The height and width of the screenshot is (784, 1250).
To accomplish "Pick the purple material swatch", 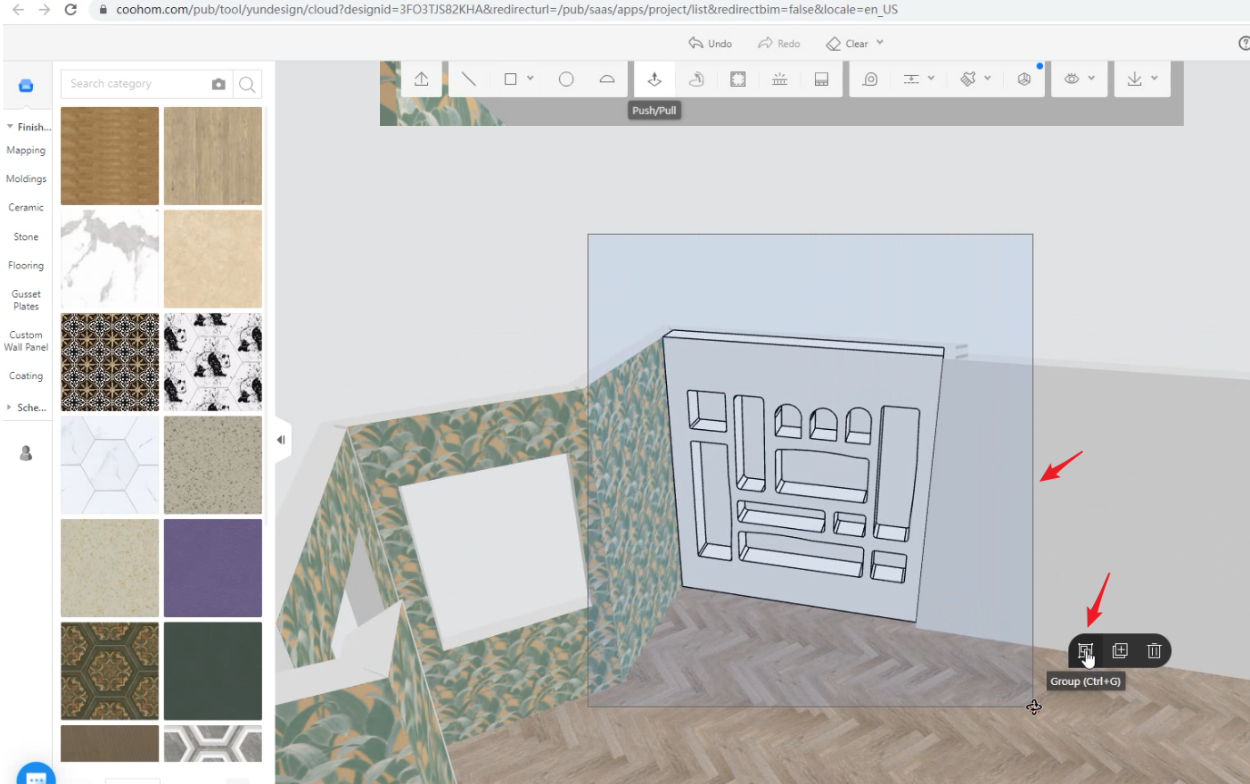I will (x=213, y=568).
